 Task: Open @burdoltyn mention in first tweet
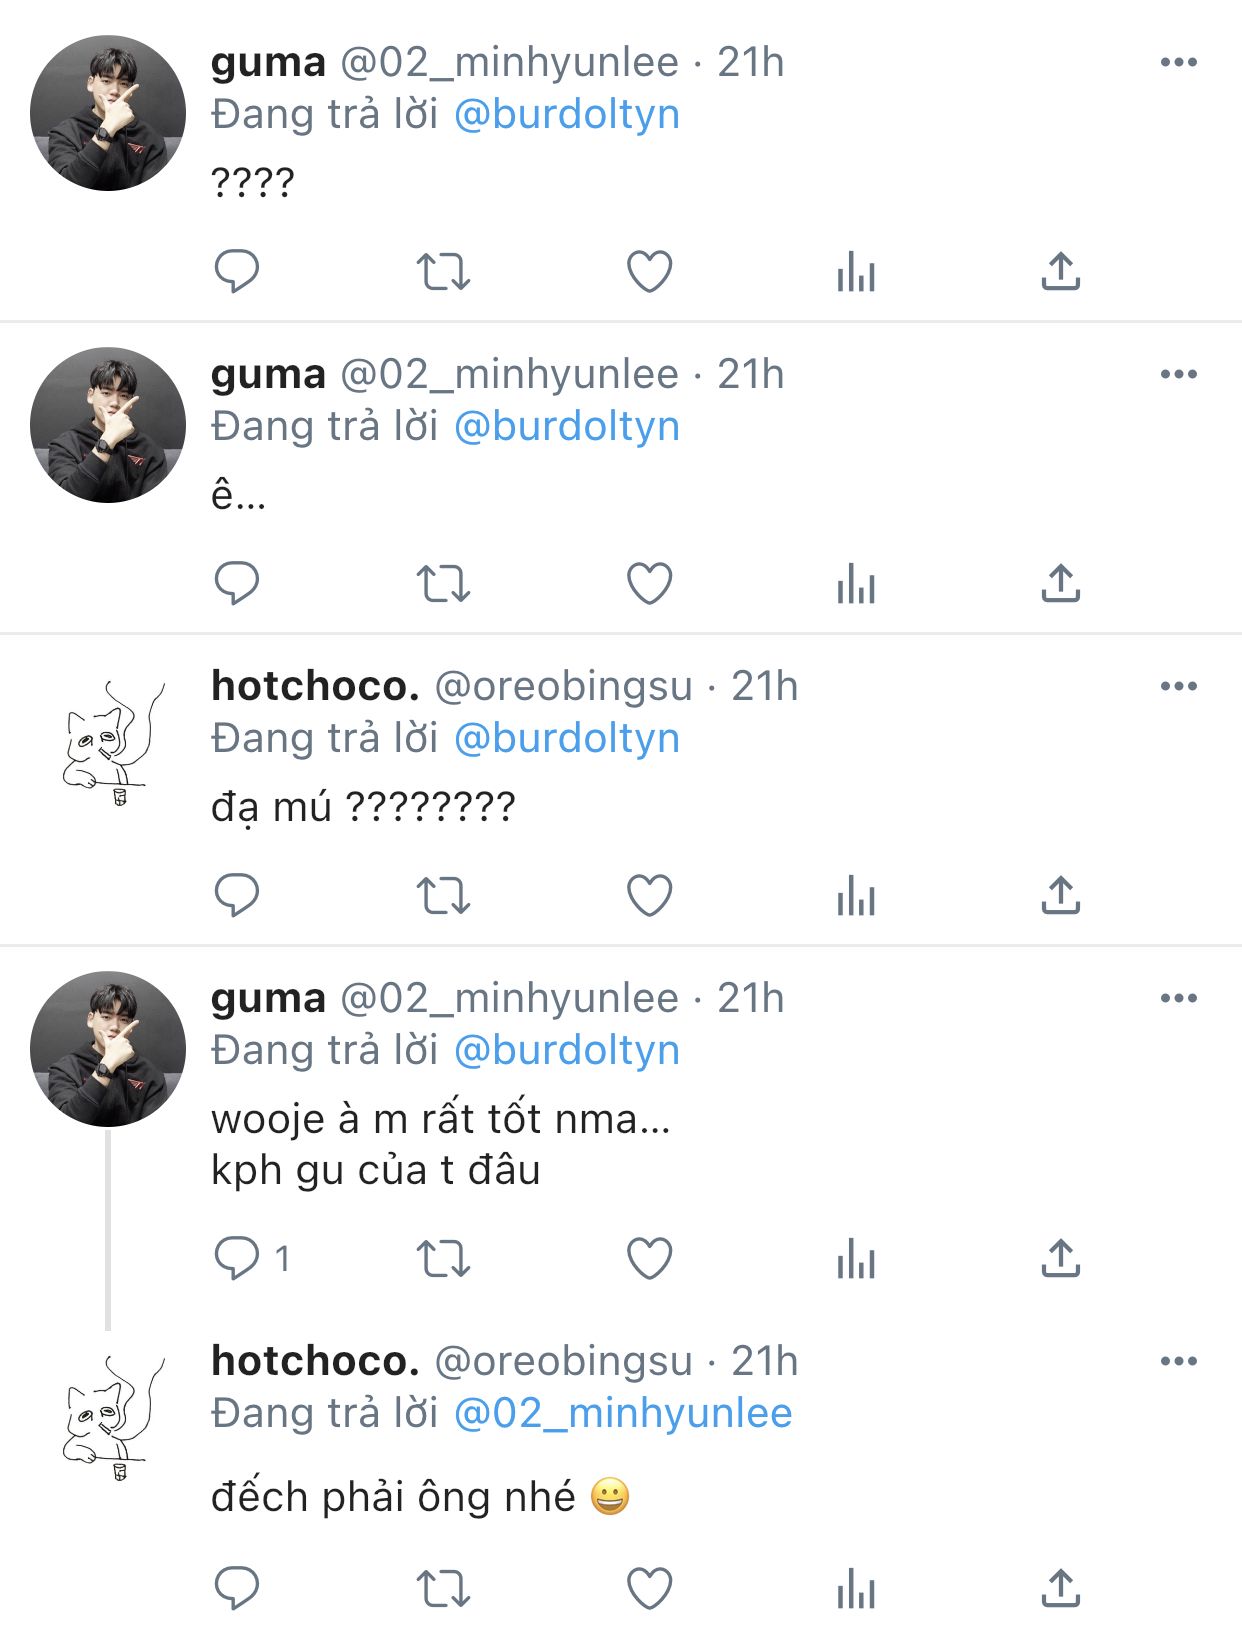[567, 114]
